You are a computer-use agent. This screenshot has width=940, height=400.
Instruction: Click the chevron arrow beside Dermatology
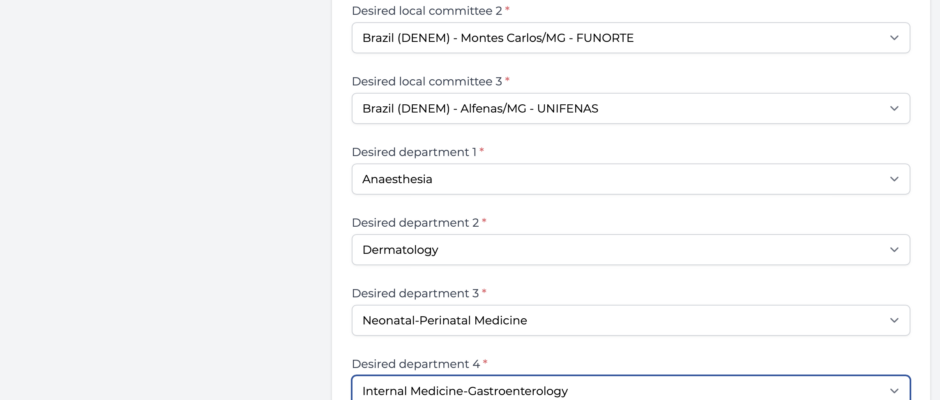point(894,250)
